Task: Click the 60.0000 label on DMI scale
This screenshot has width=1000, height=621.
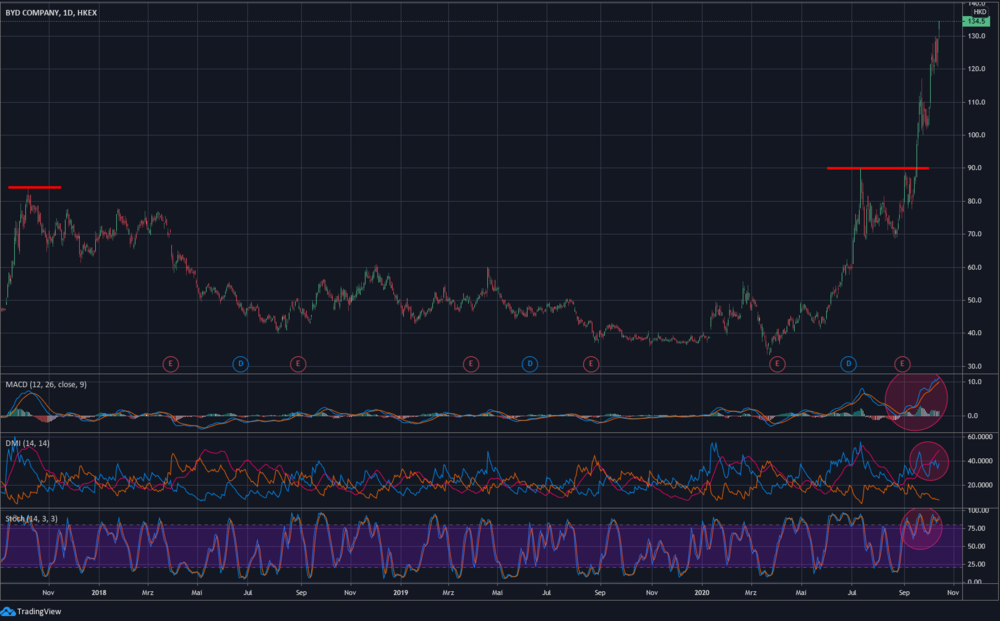Action: point(980,437)
